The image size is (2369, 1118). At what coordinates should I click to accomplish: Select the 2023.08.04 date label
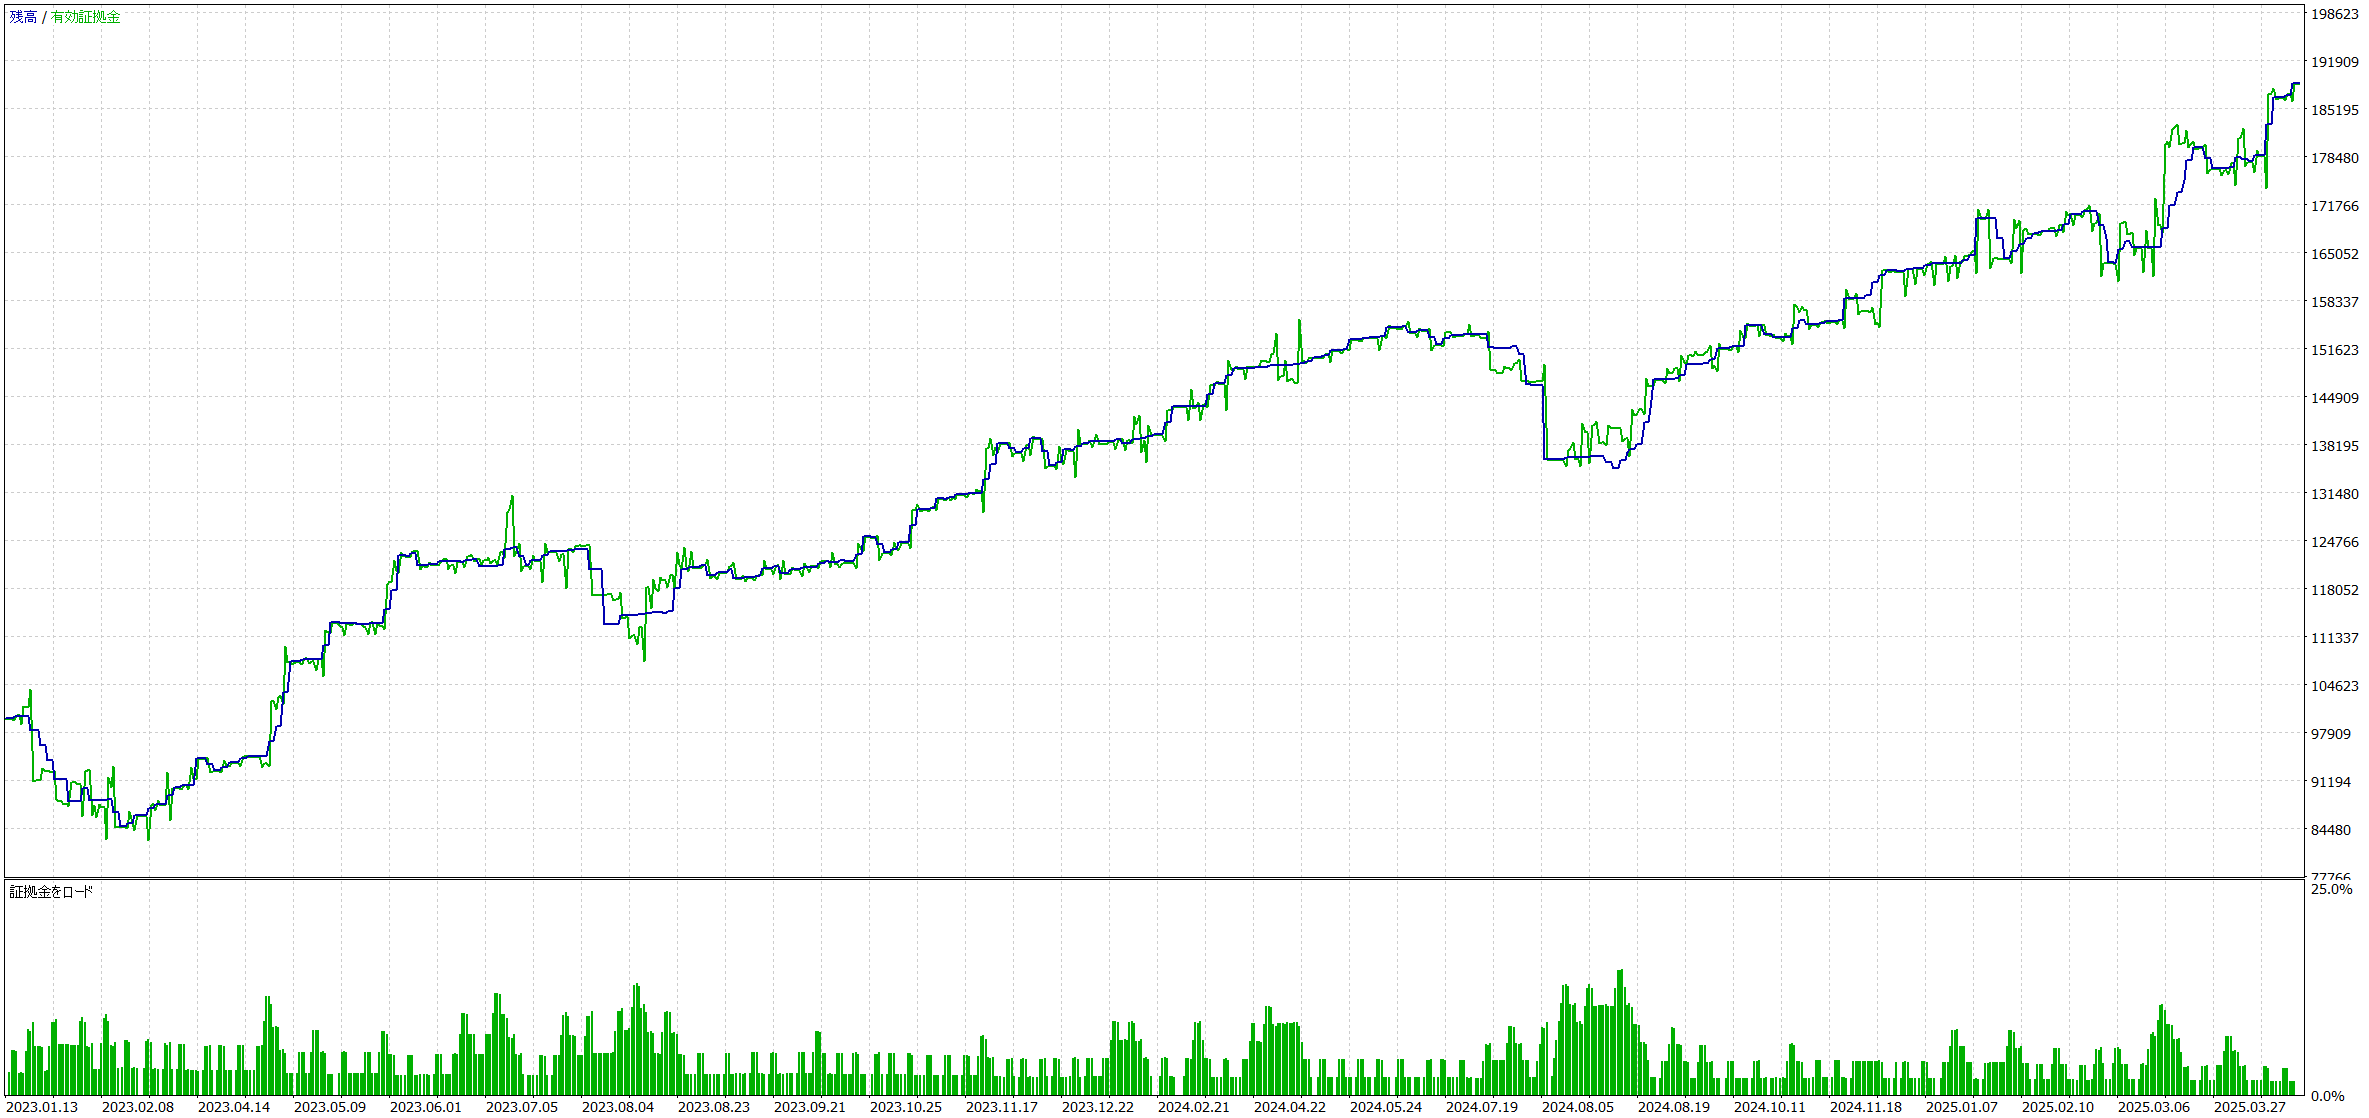tap(618, 1107)
